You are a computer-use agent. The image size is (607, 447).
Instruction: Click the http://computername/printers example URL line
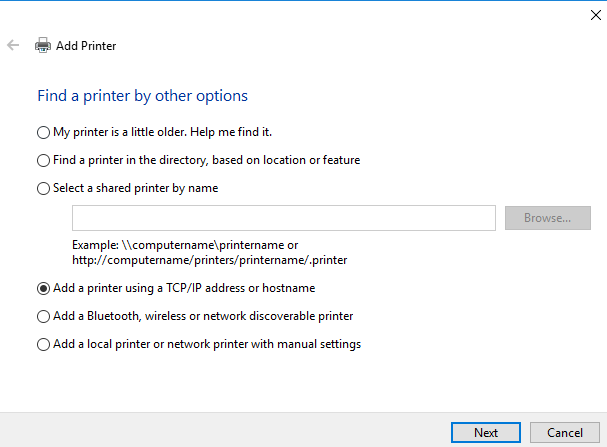(209, 260)
